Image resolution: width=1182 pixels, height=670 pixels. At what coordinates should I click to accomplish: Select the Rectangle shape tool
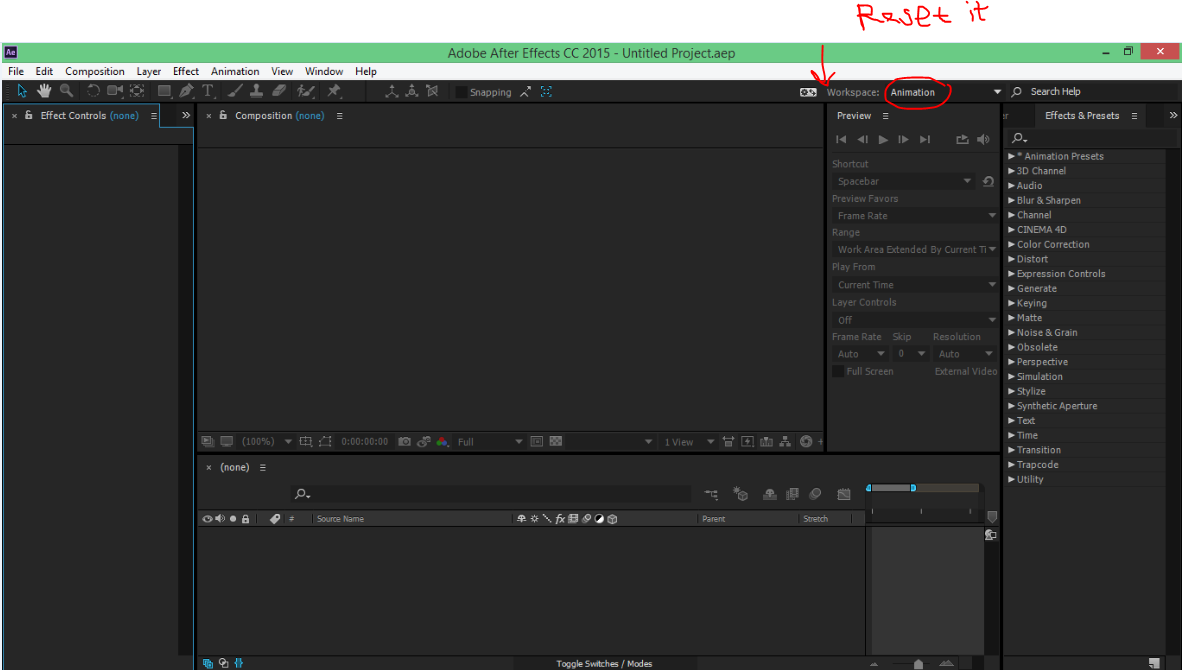[x=164, y=91]
